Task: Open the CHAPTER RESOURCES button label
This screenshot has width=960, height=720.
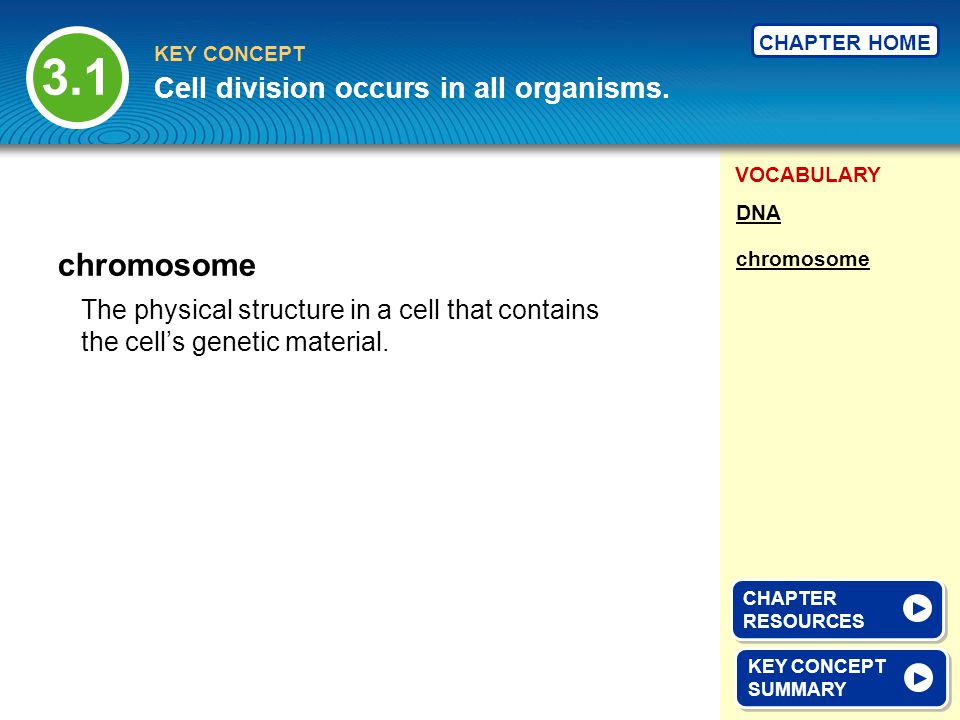Action: [x=803, y=609]
